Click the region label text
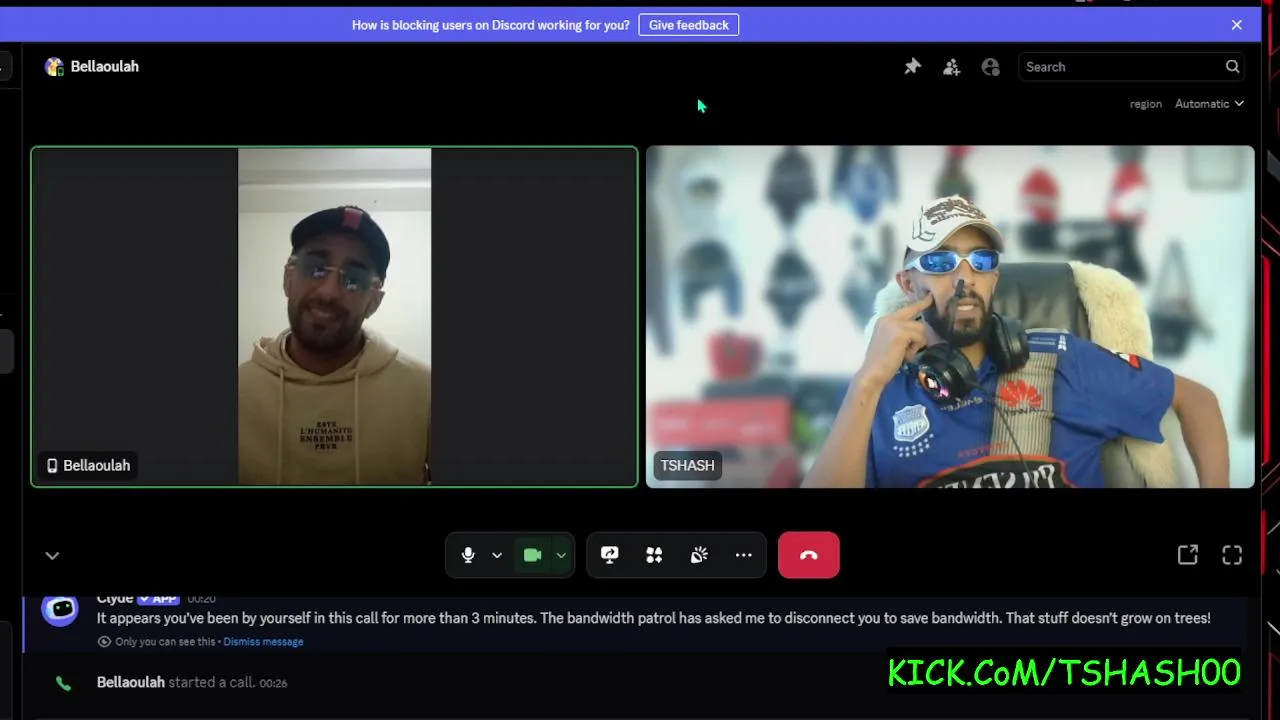 pyautogui.click(x=1146, y=104)
